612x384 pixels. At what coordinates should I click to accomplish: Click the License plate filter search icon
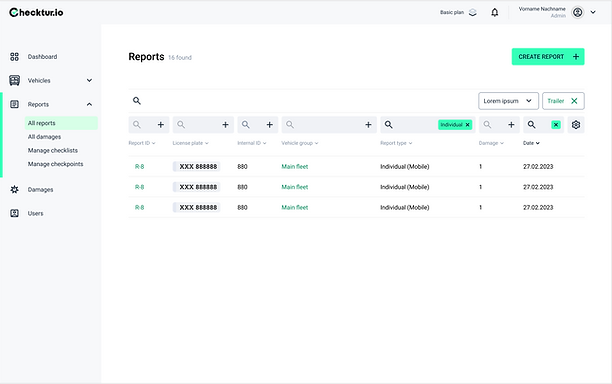[x=181, y=124]
